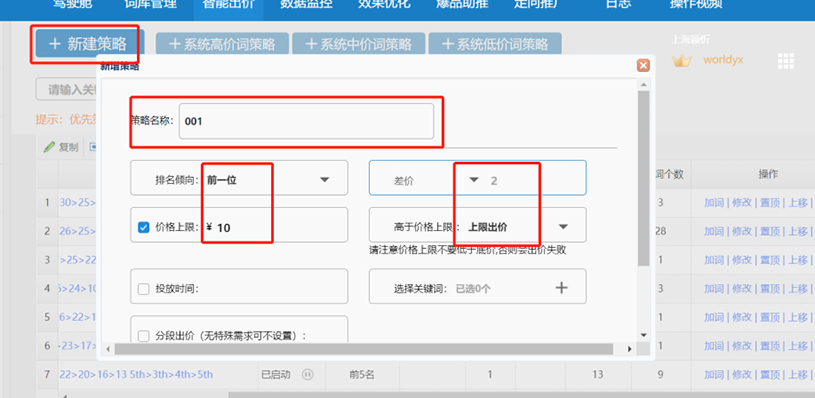Click dialog horizontal scrollbar left arrow
815x398 pixels.
click(108, 349)
